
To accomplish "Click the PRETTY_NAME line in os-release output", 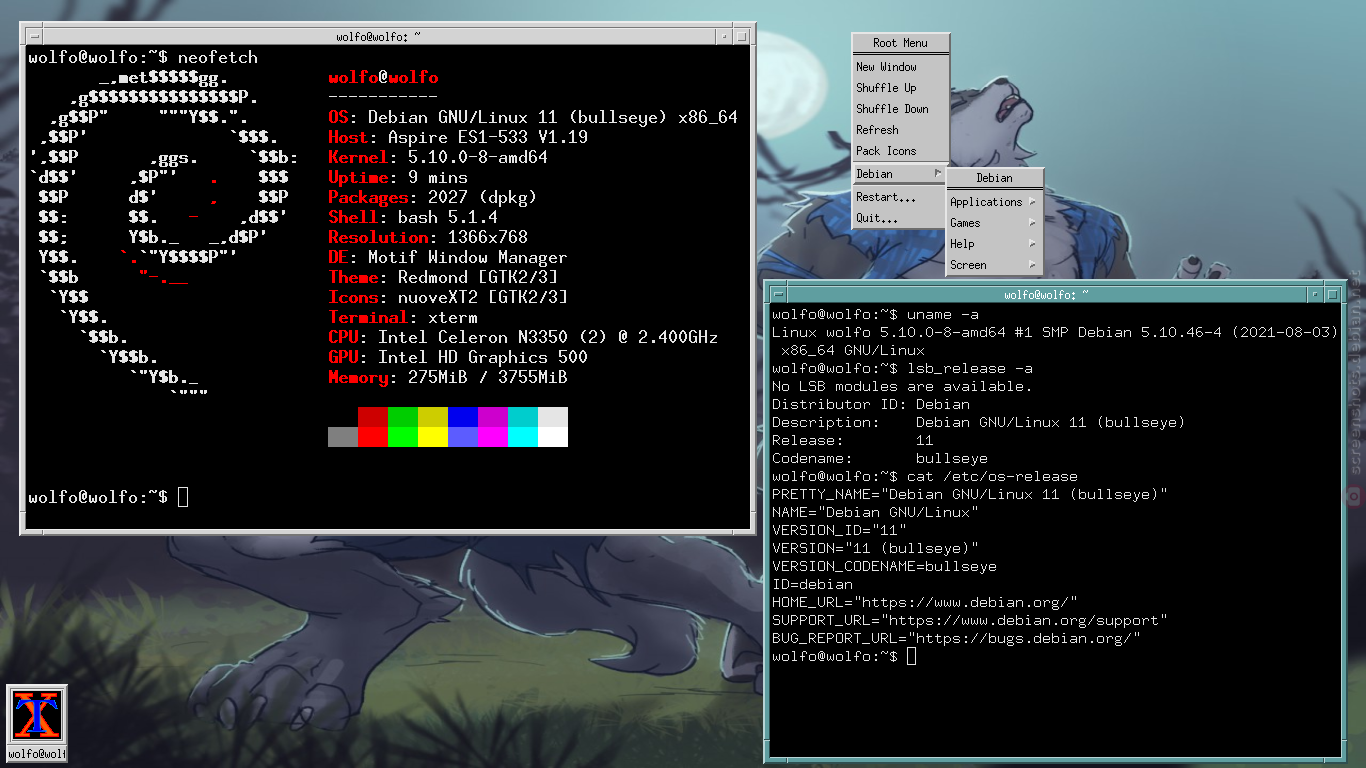I will [x=970, y=494].
